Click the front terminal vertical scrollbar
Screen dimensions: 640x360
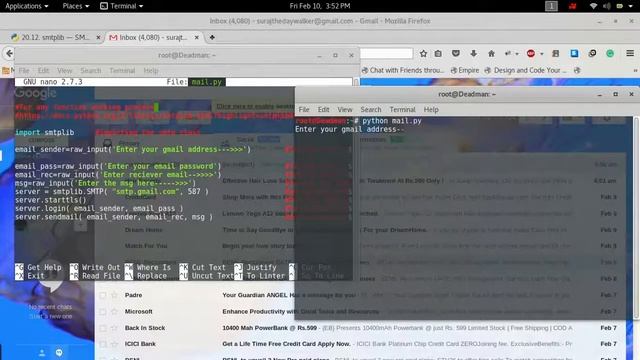[636, 217]
